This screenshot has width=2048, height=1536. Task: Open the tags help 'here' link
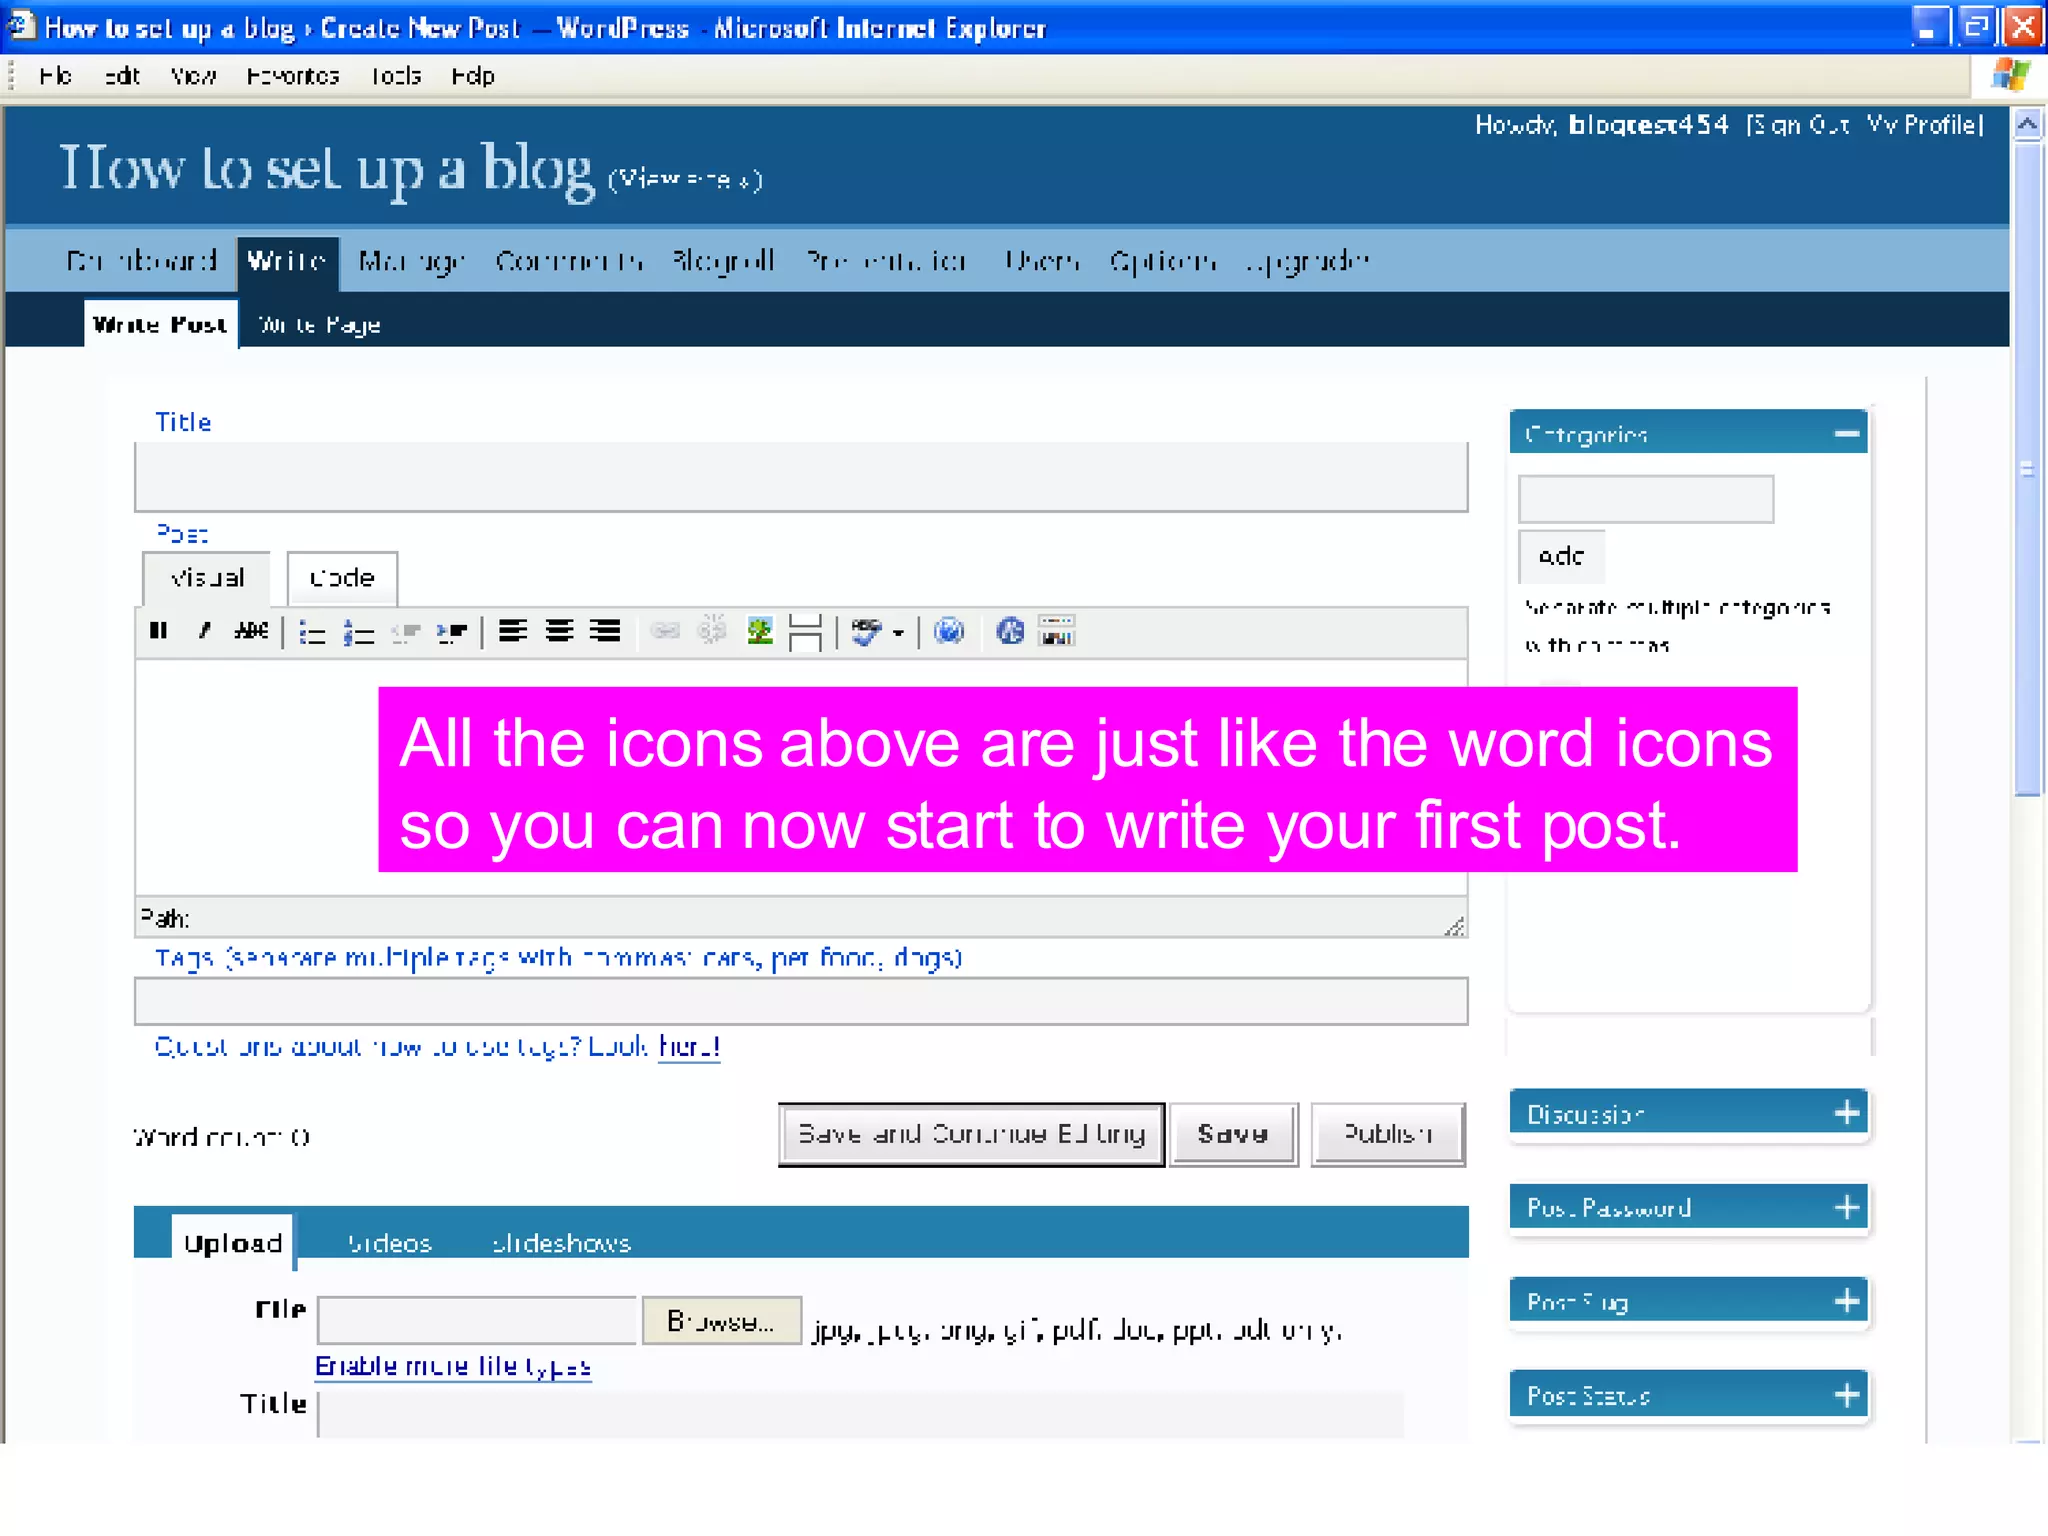point(689,1046)
